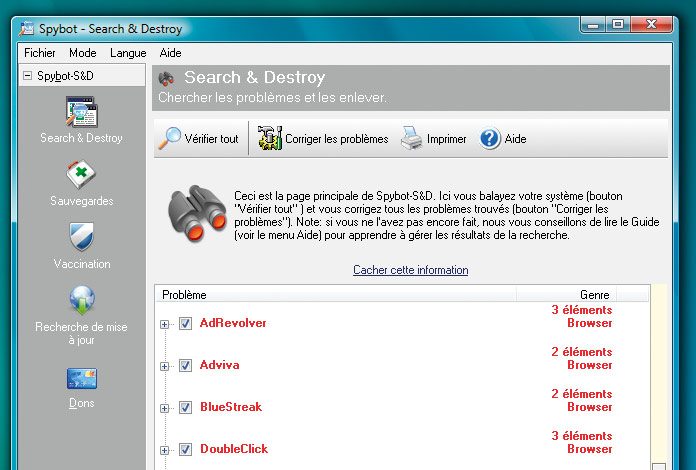
Task: Select the AdRevolver problem name
Action: (x=233, y=323)
